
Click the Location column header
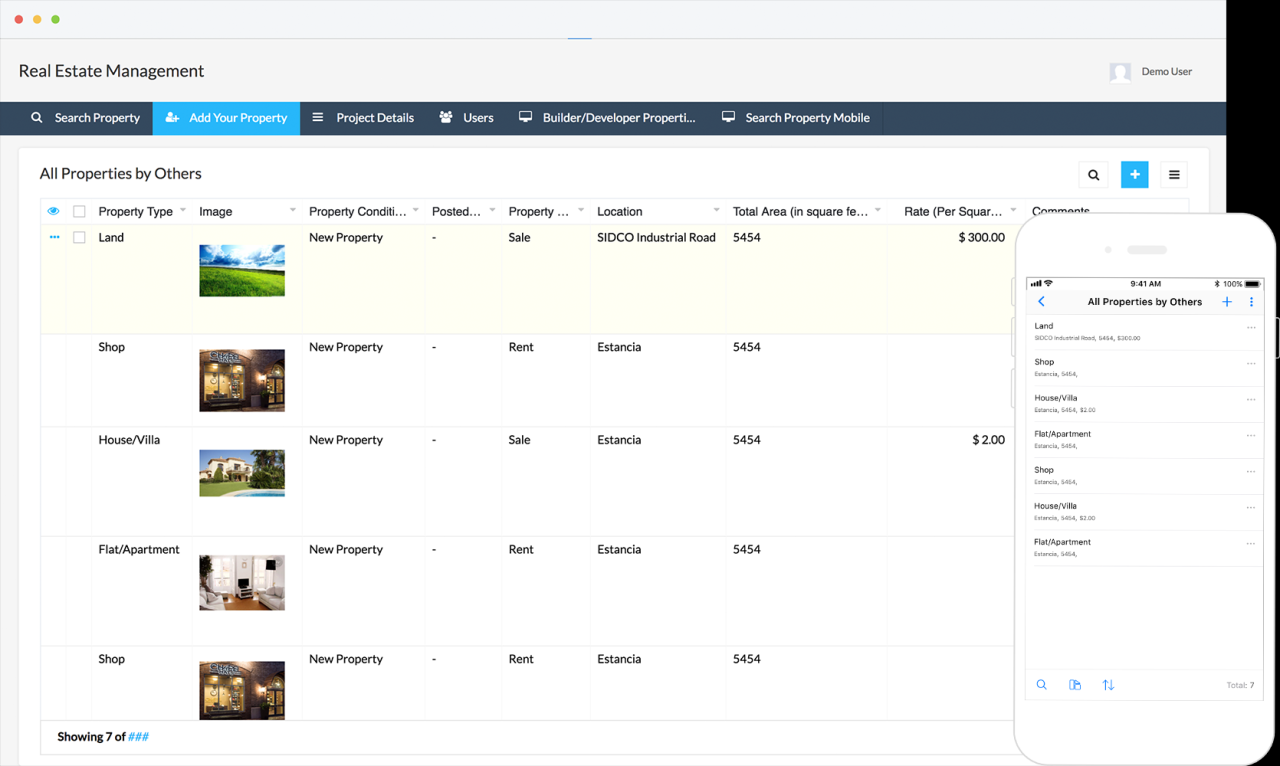pyautogui.click(x=620, y=212)
